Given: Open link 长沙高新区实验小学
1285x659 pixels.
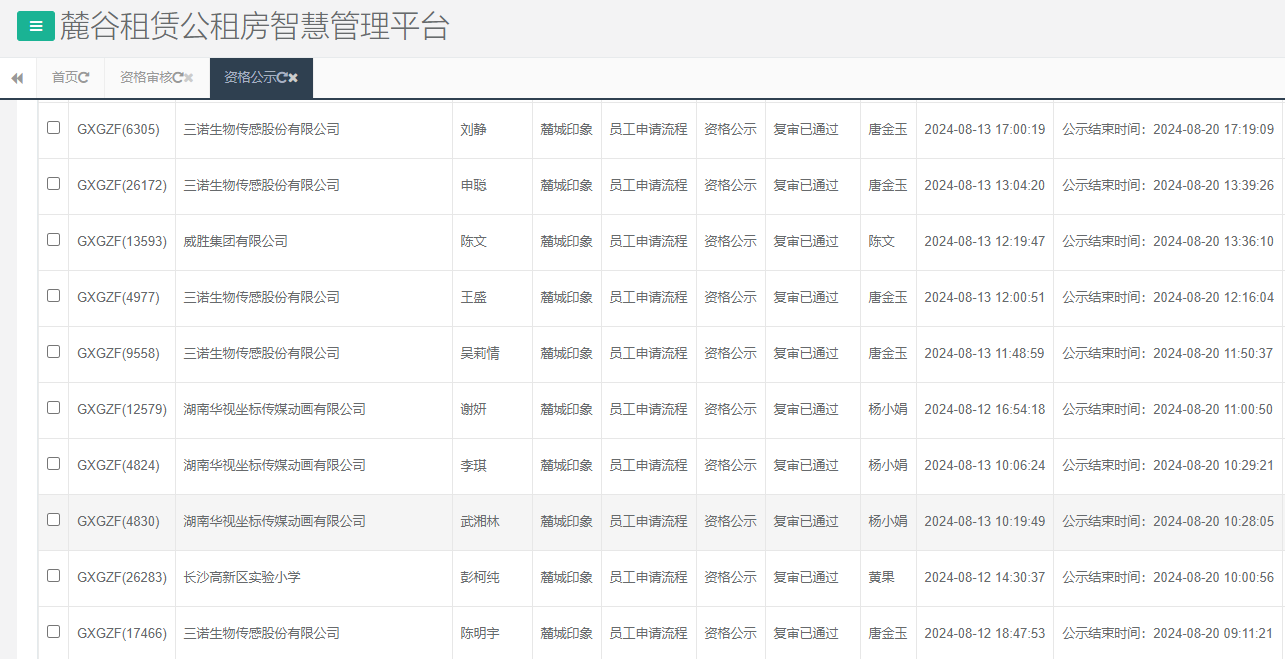Looking at the screenshot, I should 243,577.
